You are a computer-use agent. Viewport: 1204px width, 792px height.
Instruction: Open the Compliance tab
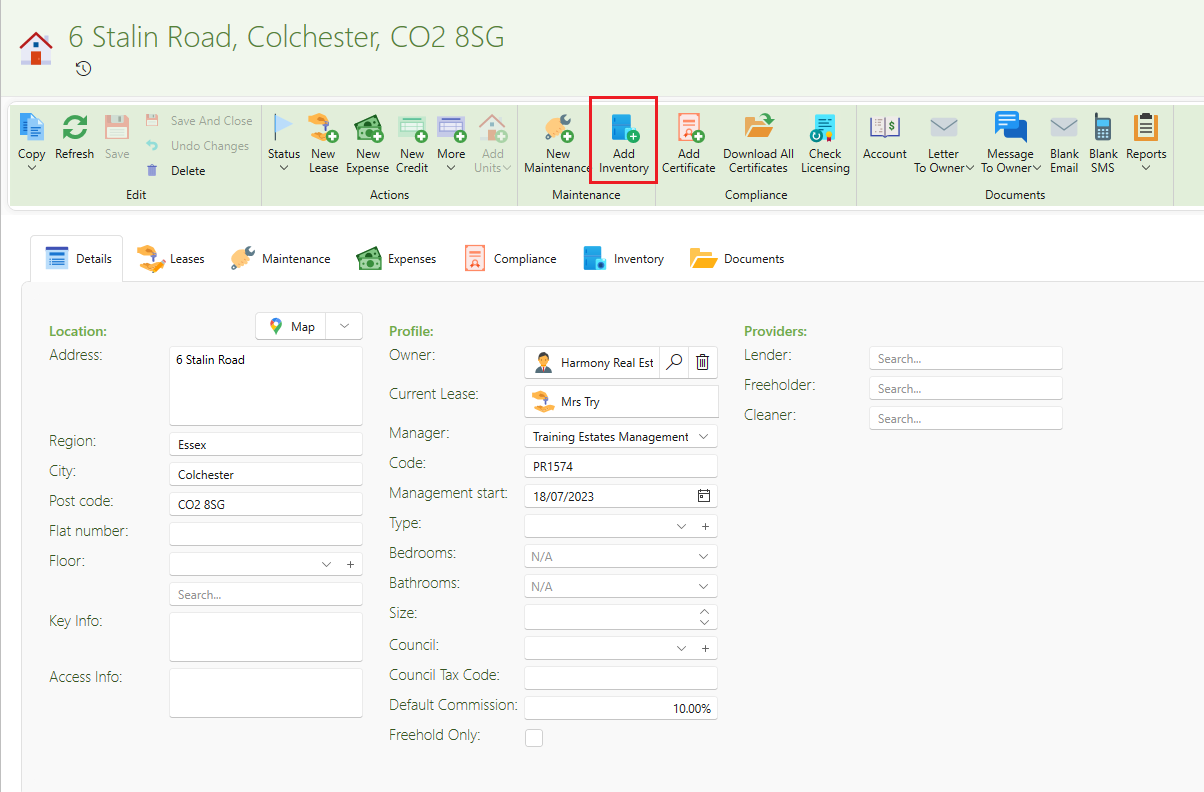pyautogui.click(x=510, y=259)
